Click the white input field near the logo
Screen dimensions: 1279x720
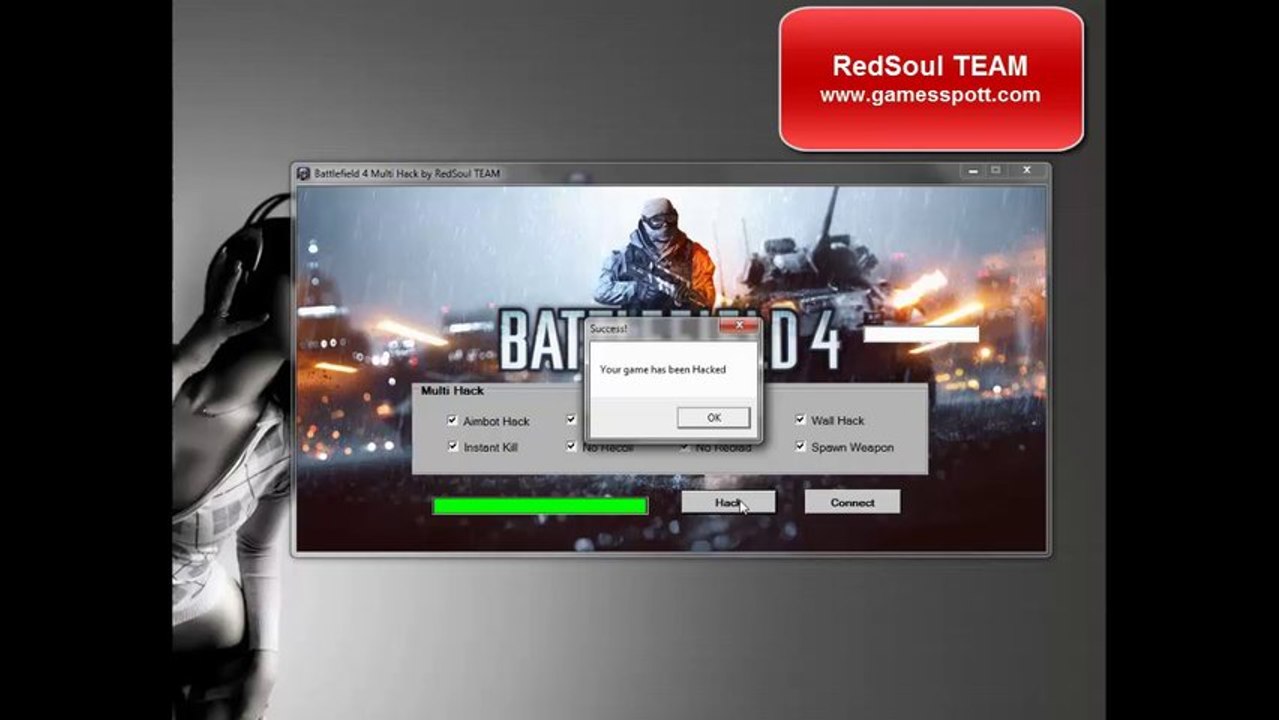921,334
